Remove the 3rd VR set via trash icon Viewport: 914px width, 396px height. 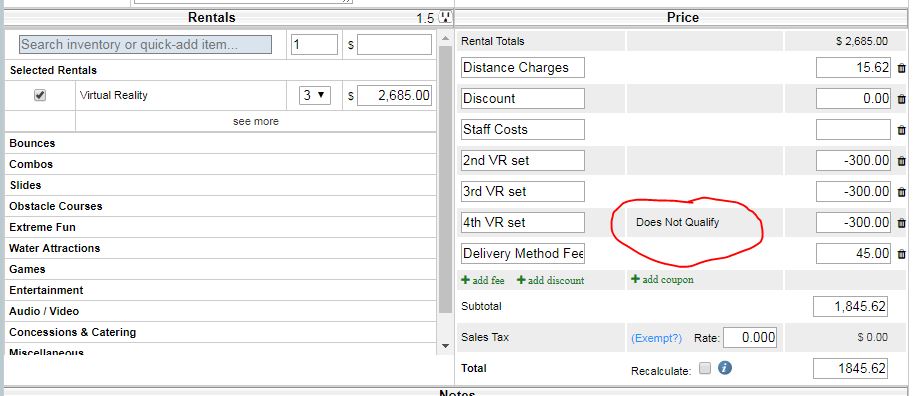902,191
